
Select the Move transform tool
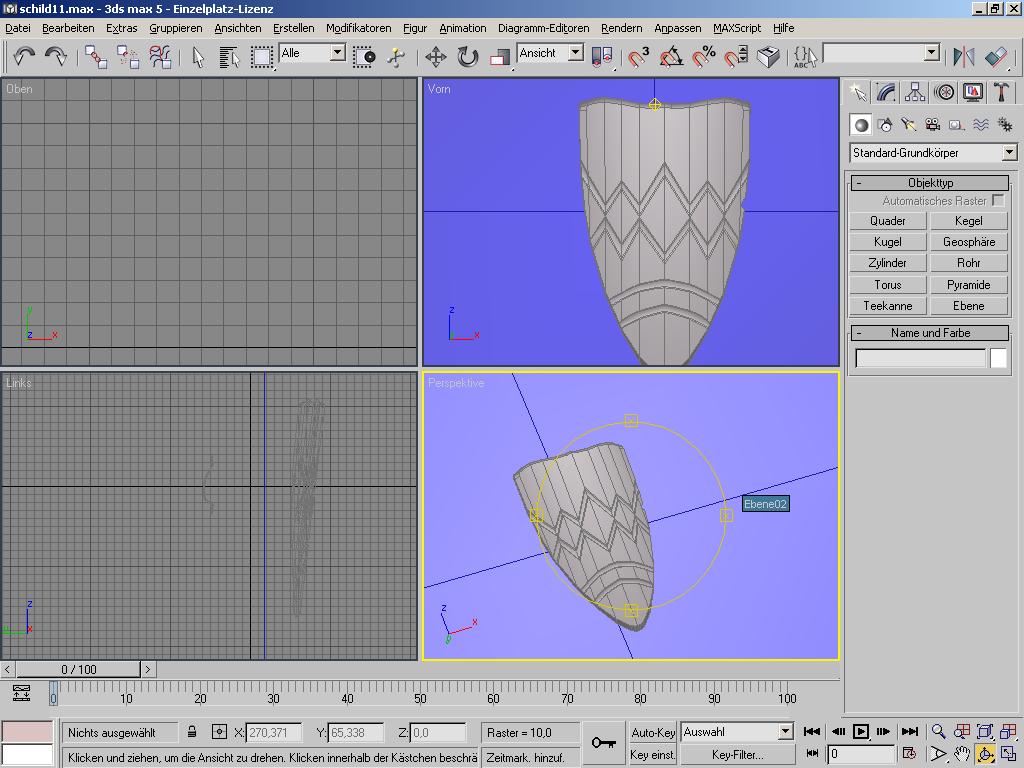(436, 56)
